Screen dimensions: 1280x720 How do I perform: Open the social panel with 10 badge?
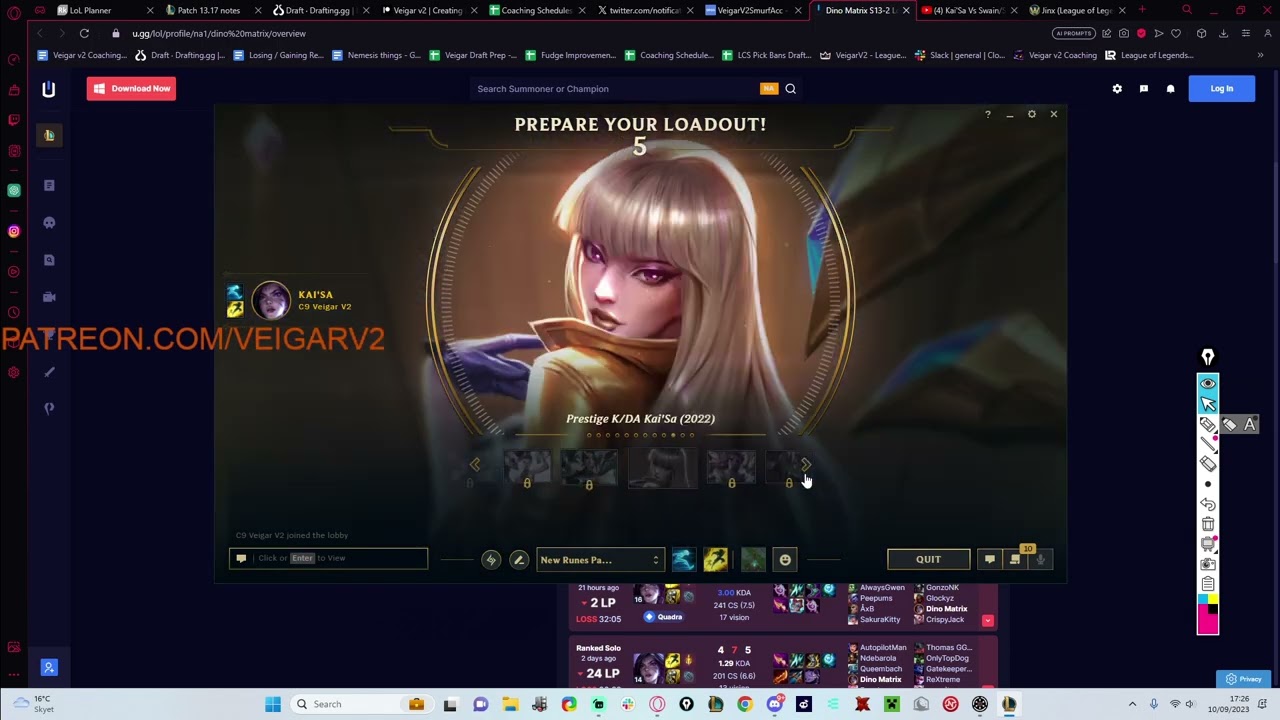pyautogui.click(x=1015, y=560)
